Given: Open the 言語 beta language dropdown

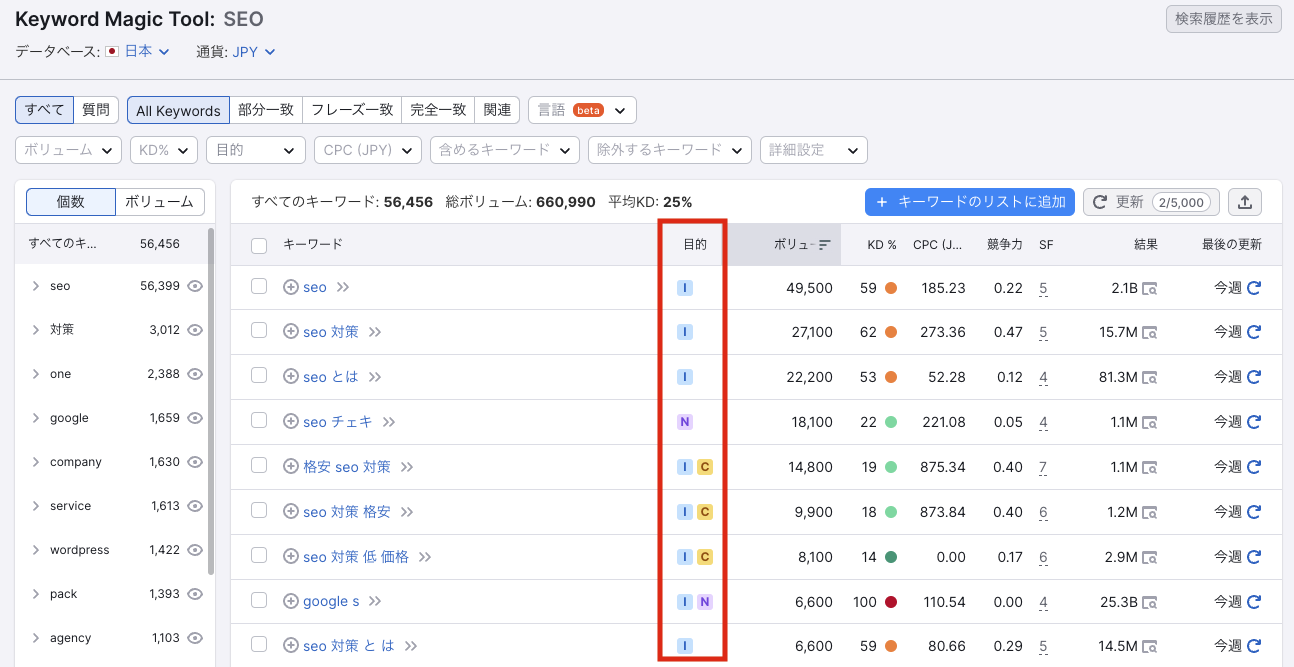Looking at the screenshot, I should point(584,109).
